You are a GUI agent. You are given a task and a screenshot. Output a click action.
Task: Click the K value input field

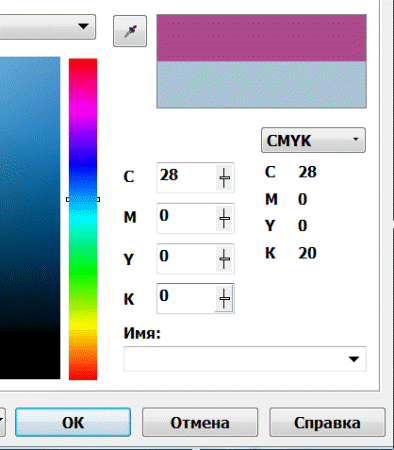click(x=186, y=299)
